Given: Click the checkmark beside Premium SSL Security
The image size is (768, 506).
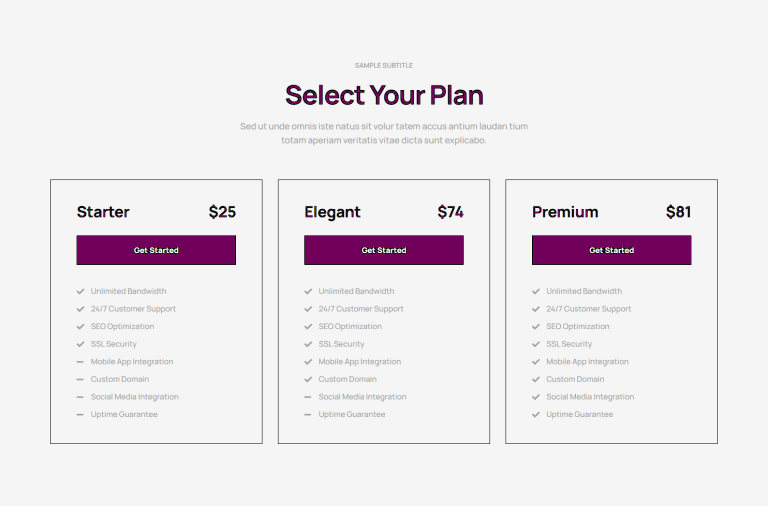Looking at the screenshot, I should [x=536, y=344].
